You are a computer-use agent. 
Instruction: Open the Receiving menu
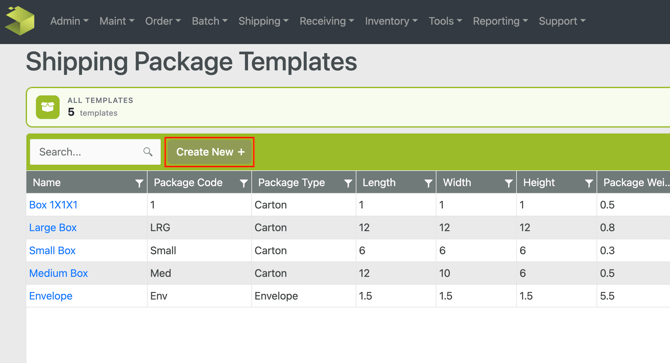point(326,21)
